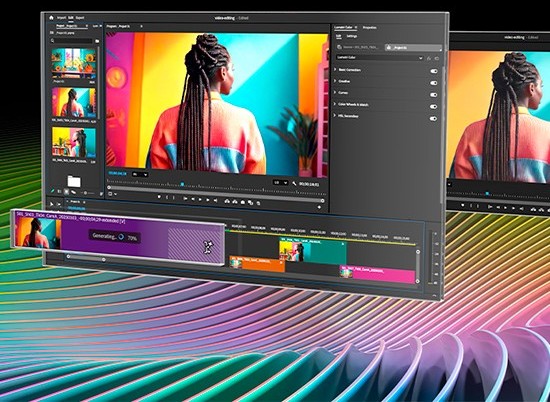This screenshot has height=402, width=550.
Task: Click the blue playhead on monitor ruler
Action: [x=182, y=183]
